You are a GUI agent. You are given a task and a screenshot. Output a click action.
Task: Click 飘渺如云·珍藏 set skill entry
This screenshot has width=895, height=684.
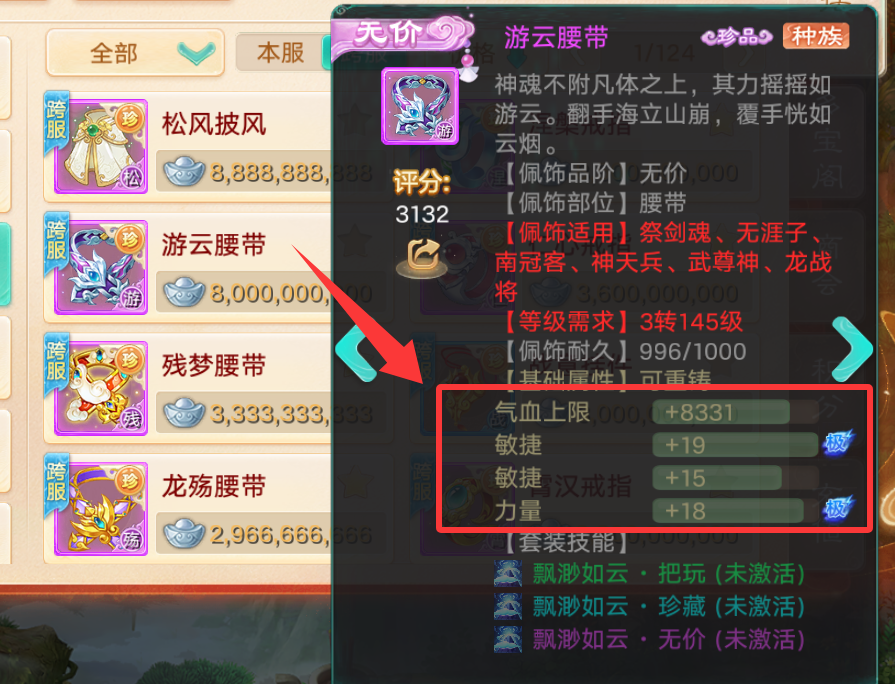click(650, 606)
